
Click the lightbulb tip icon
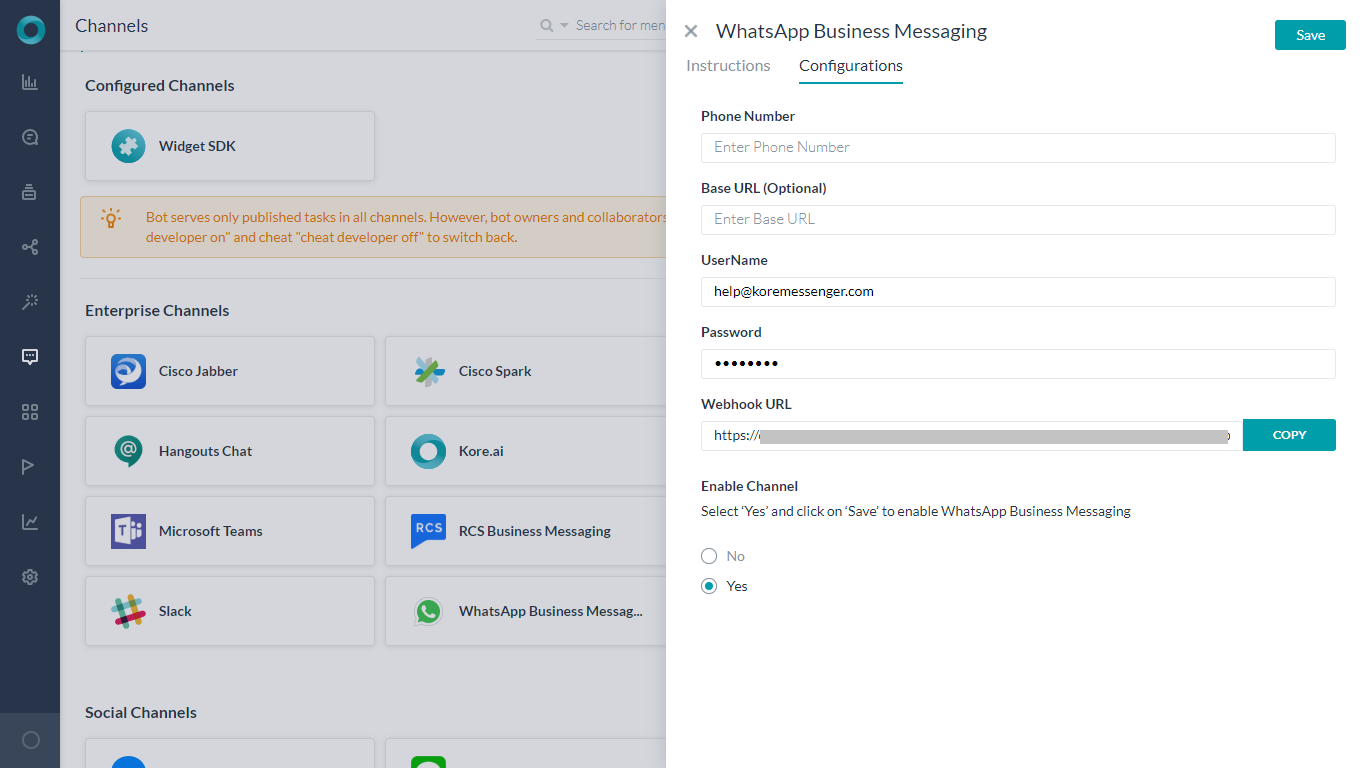point(111,217)
